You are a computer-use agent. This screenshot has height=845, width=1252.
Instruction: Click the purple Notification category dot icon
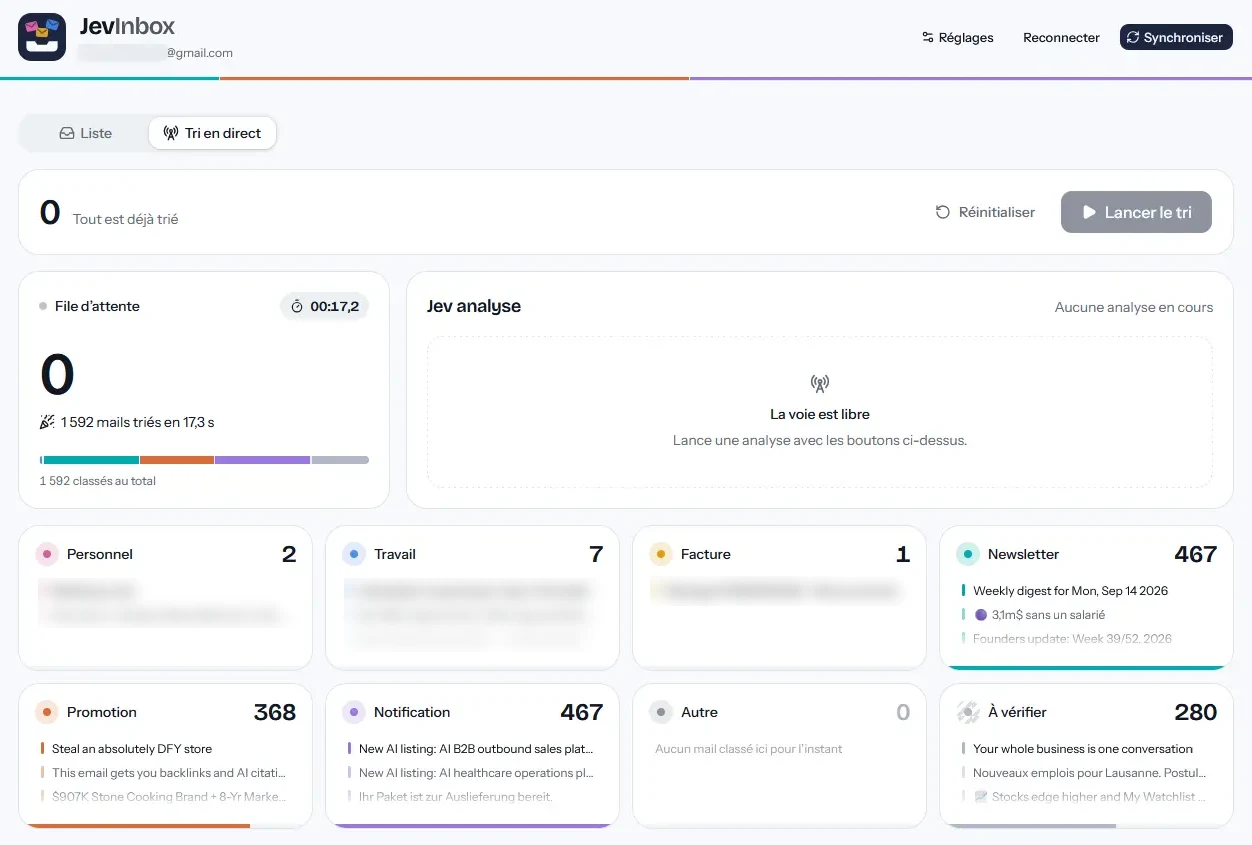point(354,712)
